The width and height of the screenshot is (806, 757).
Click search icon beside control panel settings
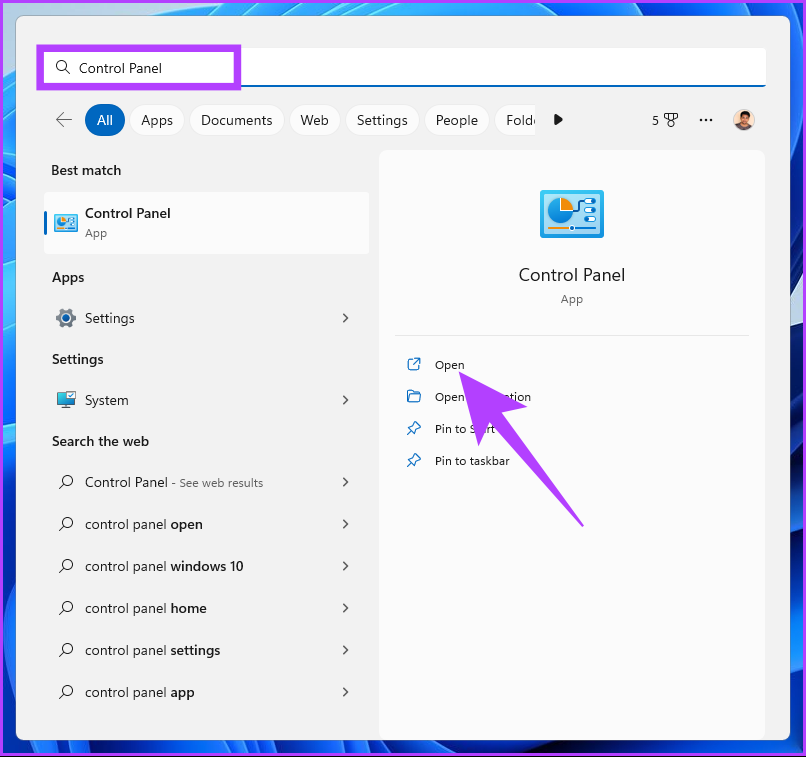(66, 650)
